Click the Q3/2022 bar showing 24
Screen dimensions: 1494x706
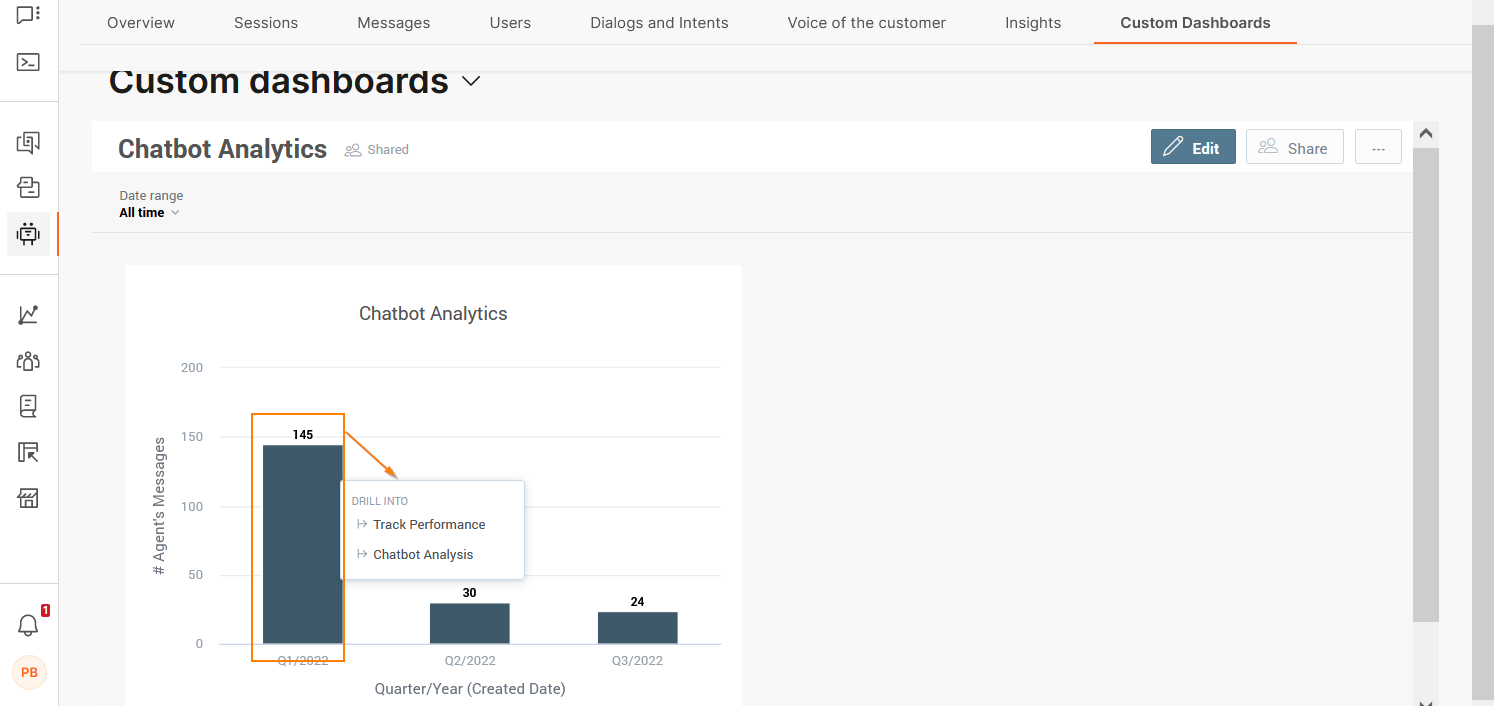tap(637, 627)
